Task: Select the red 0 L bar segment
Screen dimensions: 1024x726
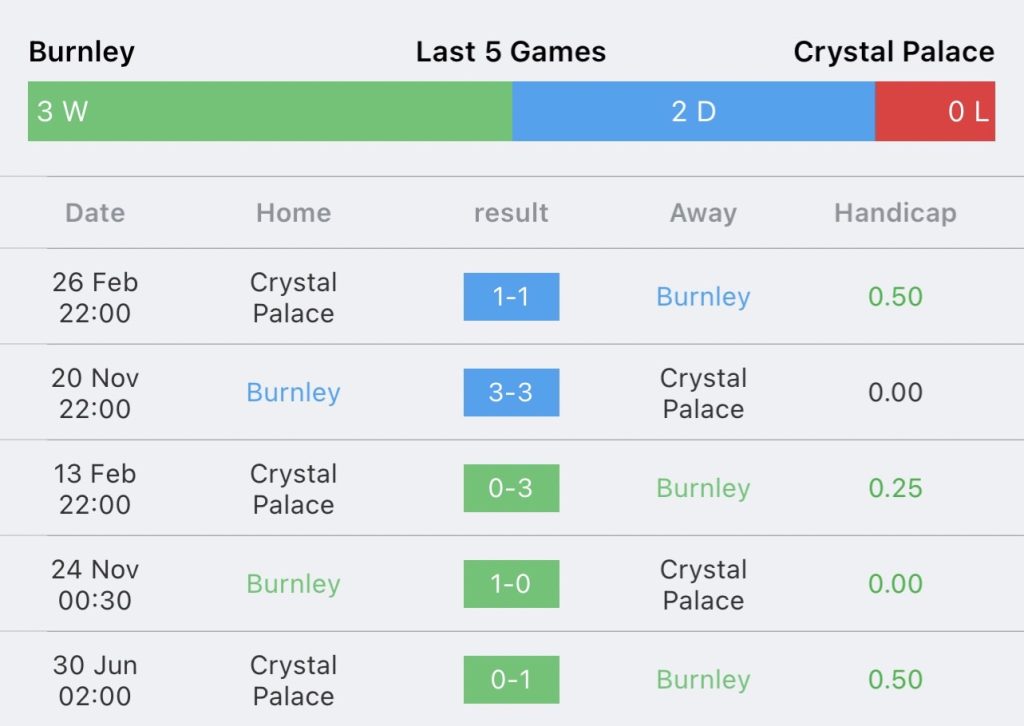Action: click(x=934, y=111)
